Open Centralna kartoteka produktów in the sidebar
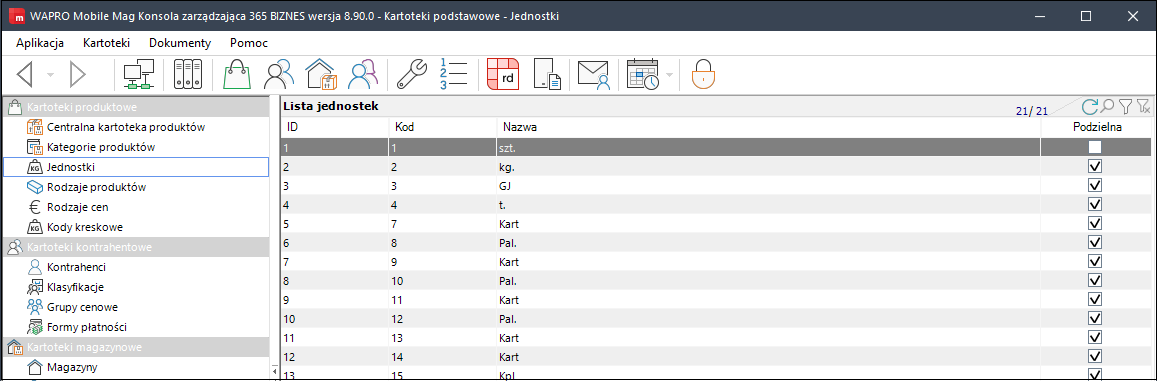 tap(126, 127)
